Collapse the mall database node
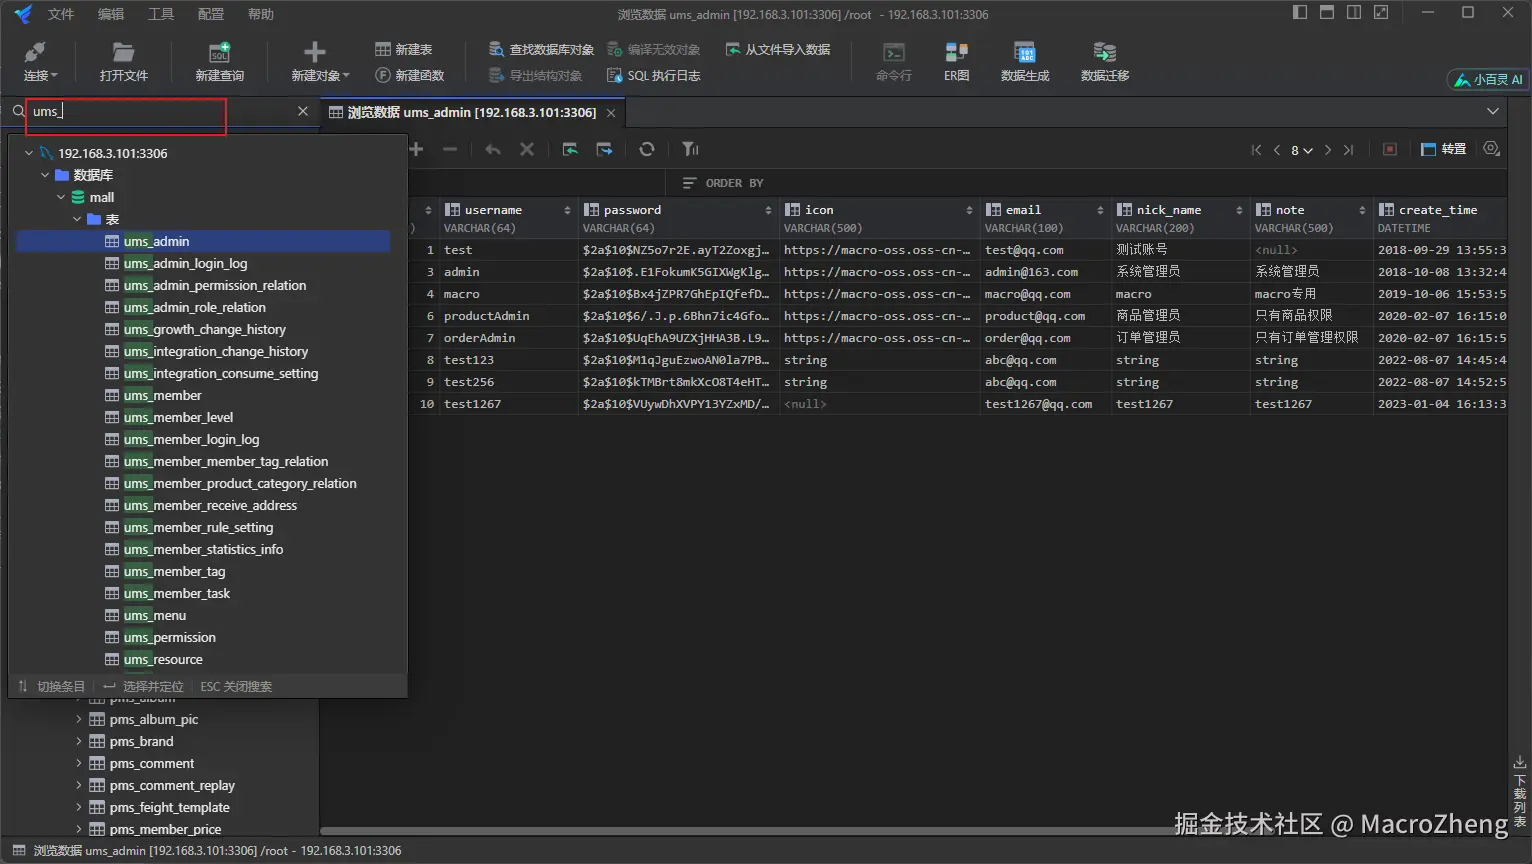Image resolution: width=1532 pixels, height=864 pixels. click(x=61, y=197)
